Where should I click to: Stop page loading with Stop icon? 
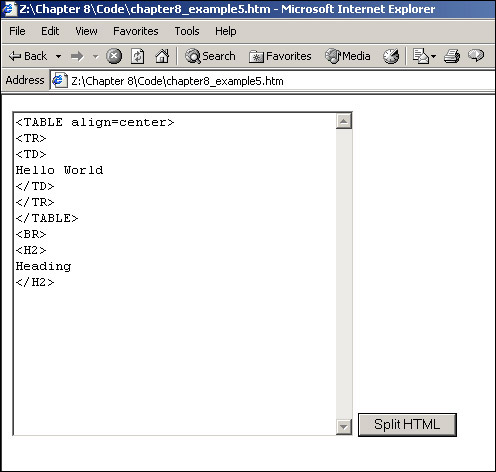114,56
